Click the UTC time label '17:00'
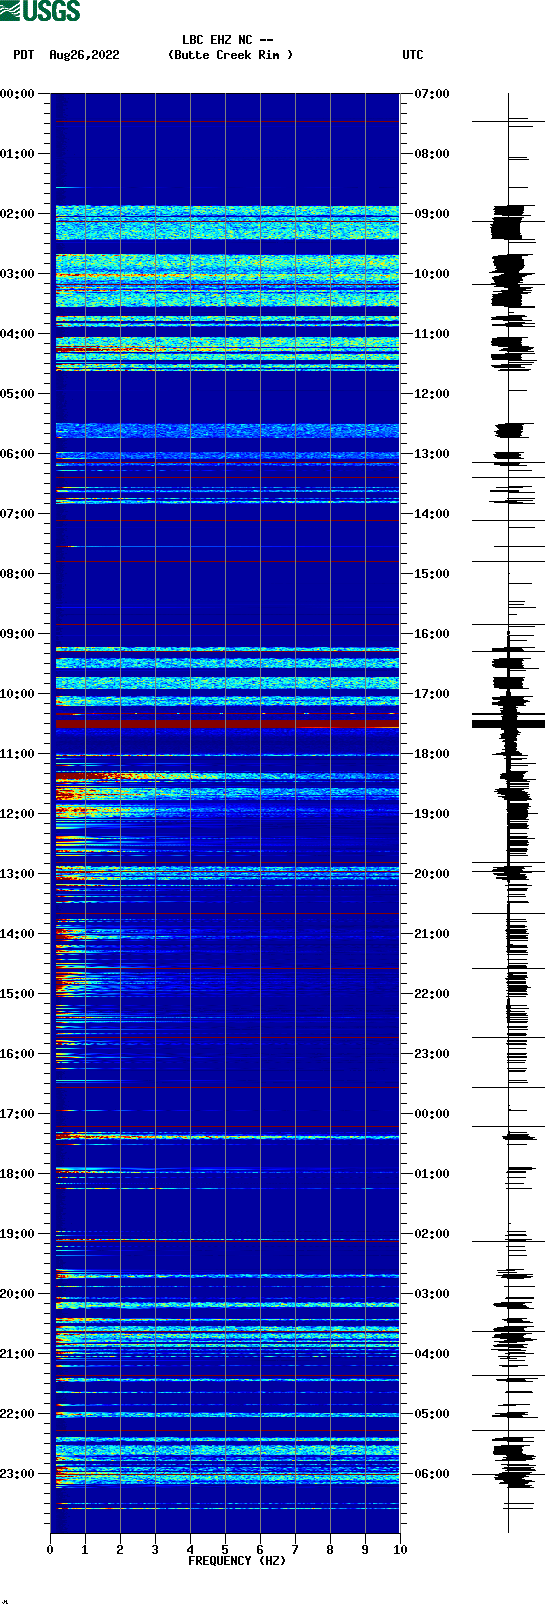552x1613 pixels. (x=432, y=694)
